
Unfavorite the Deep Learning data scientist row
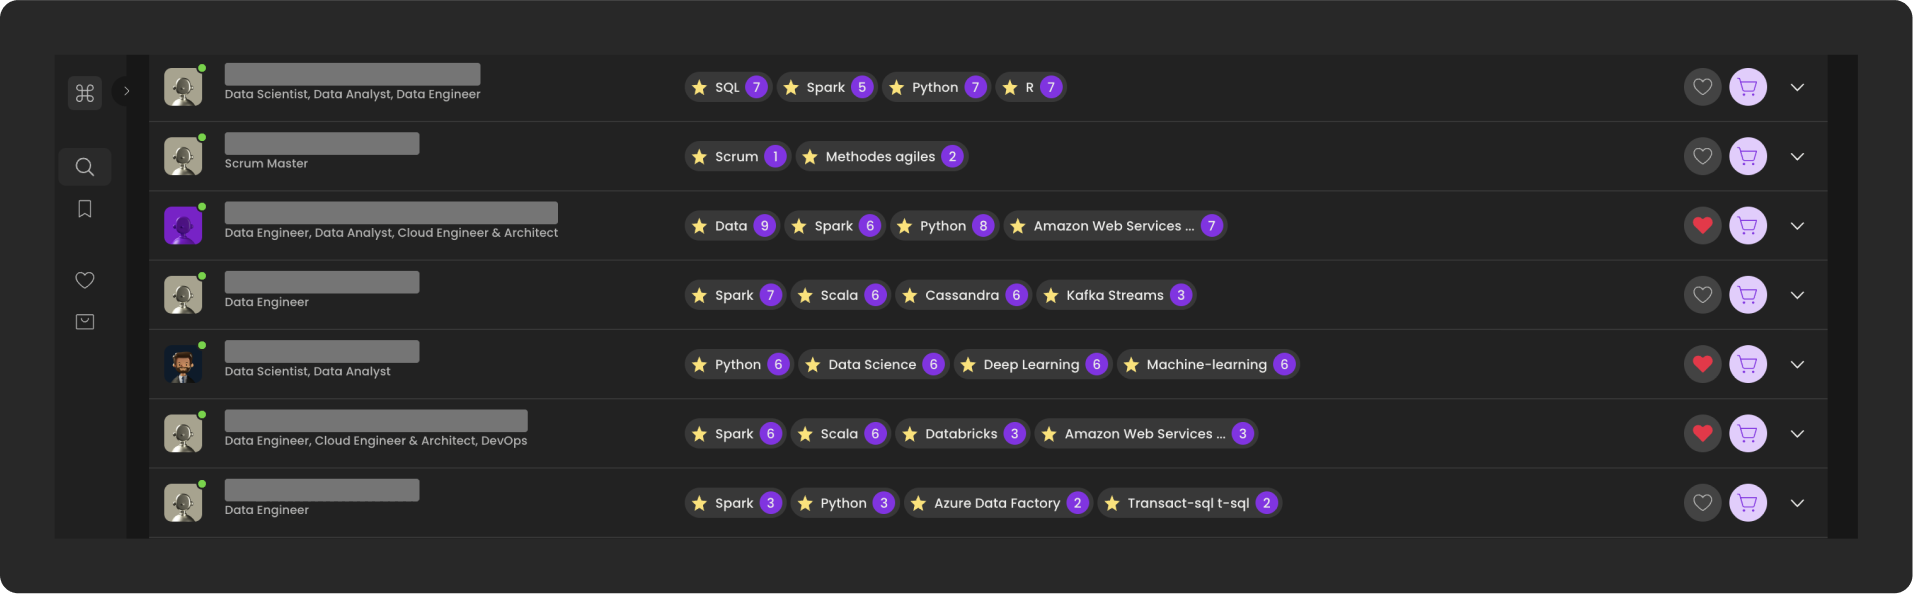coord(1703,364)
